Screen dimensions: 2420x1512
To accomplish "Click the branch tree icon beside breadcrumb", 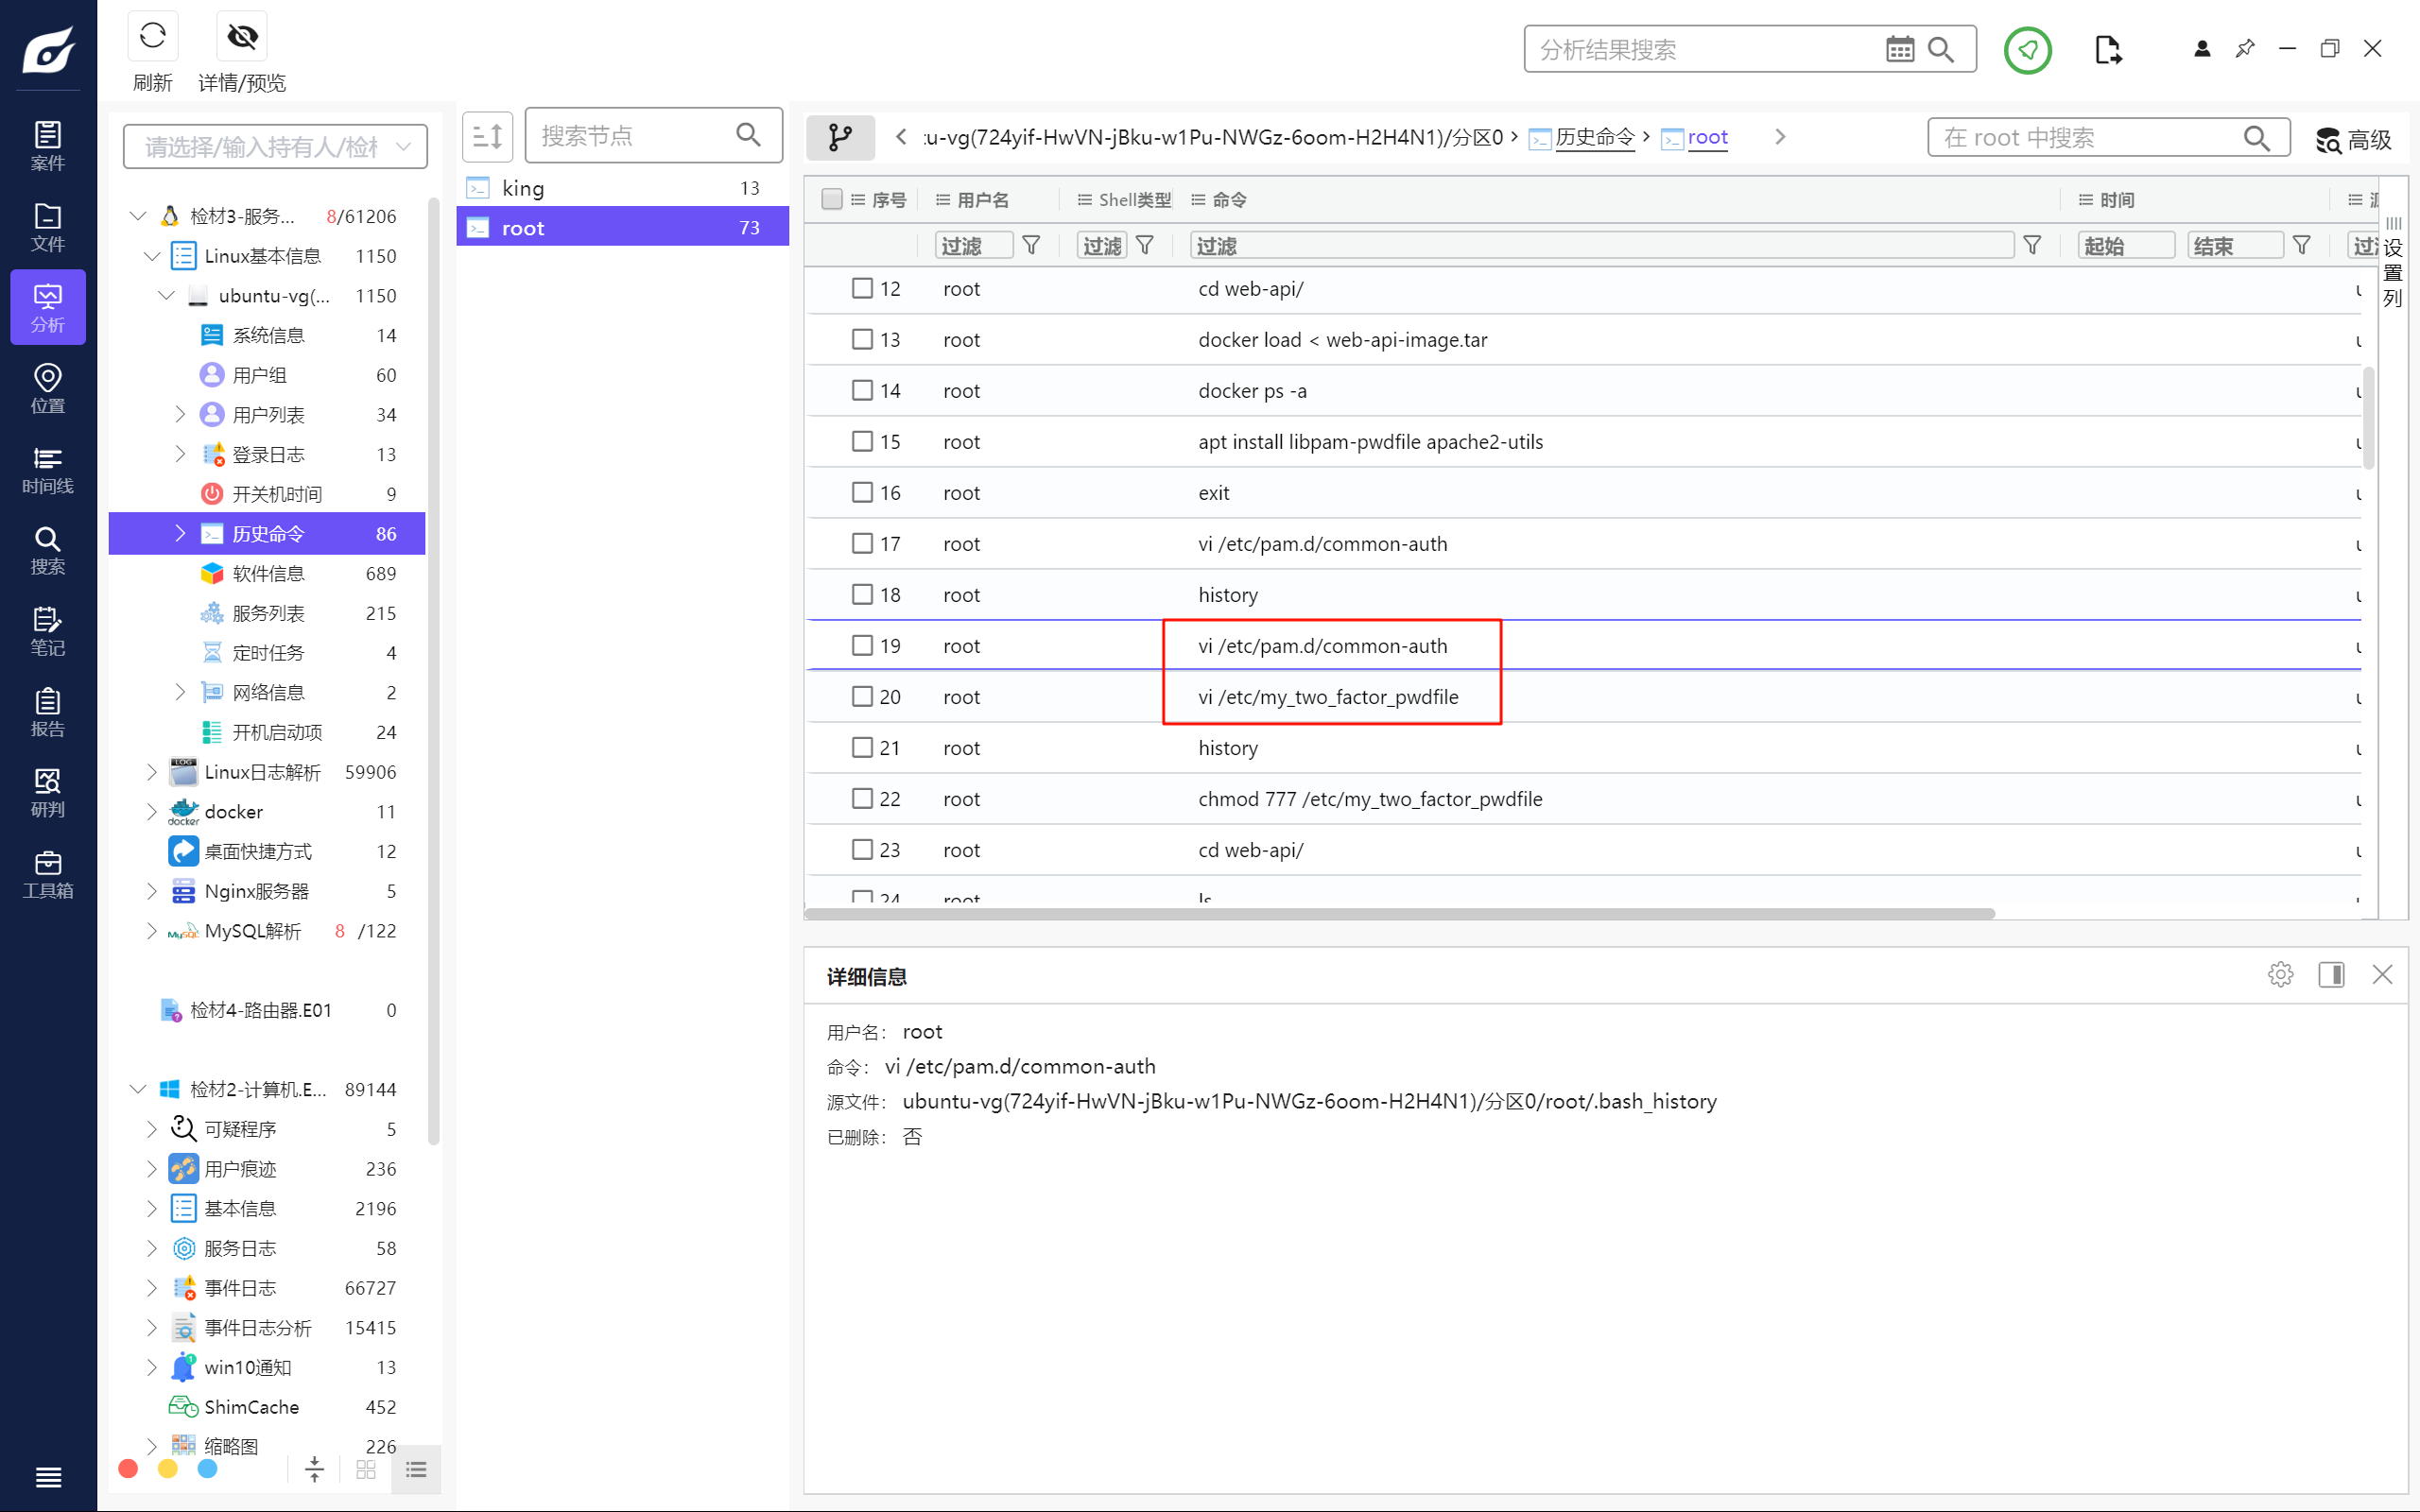I will click(x=840, y=137).
